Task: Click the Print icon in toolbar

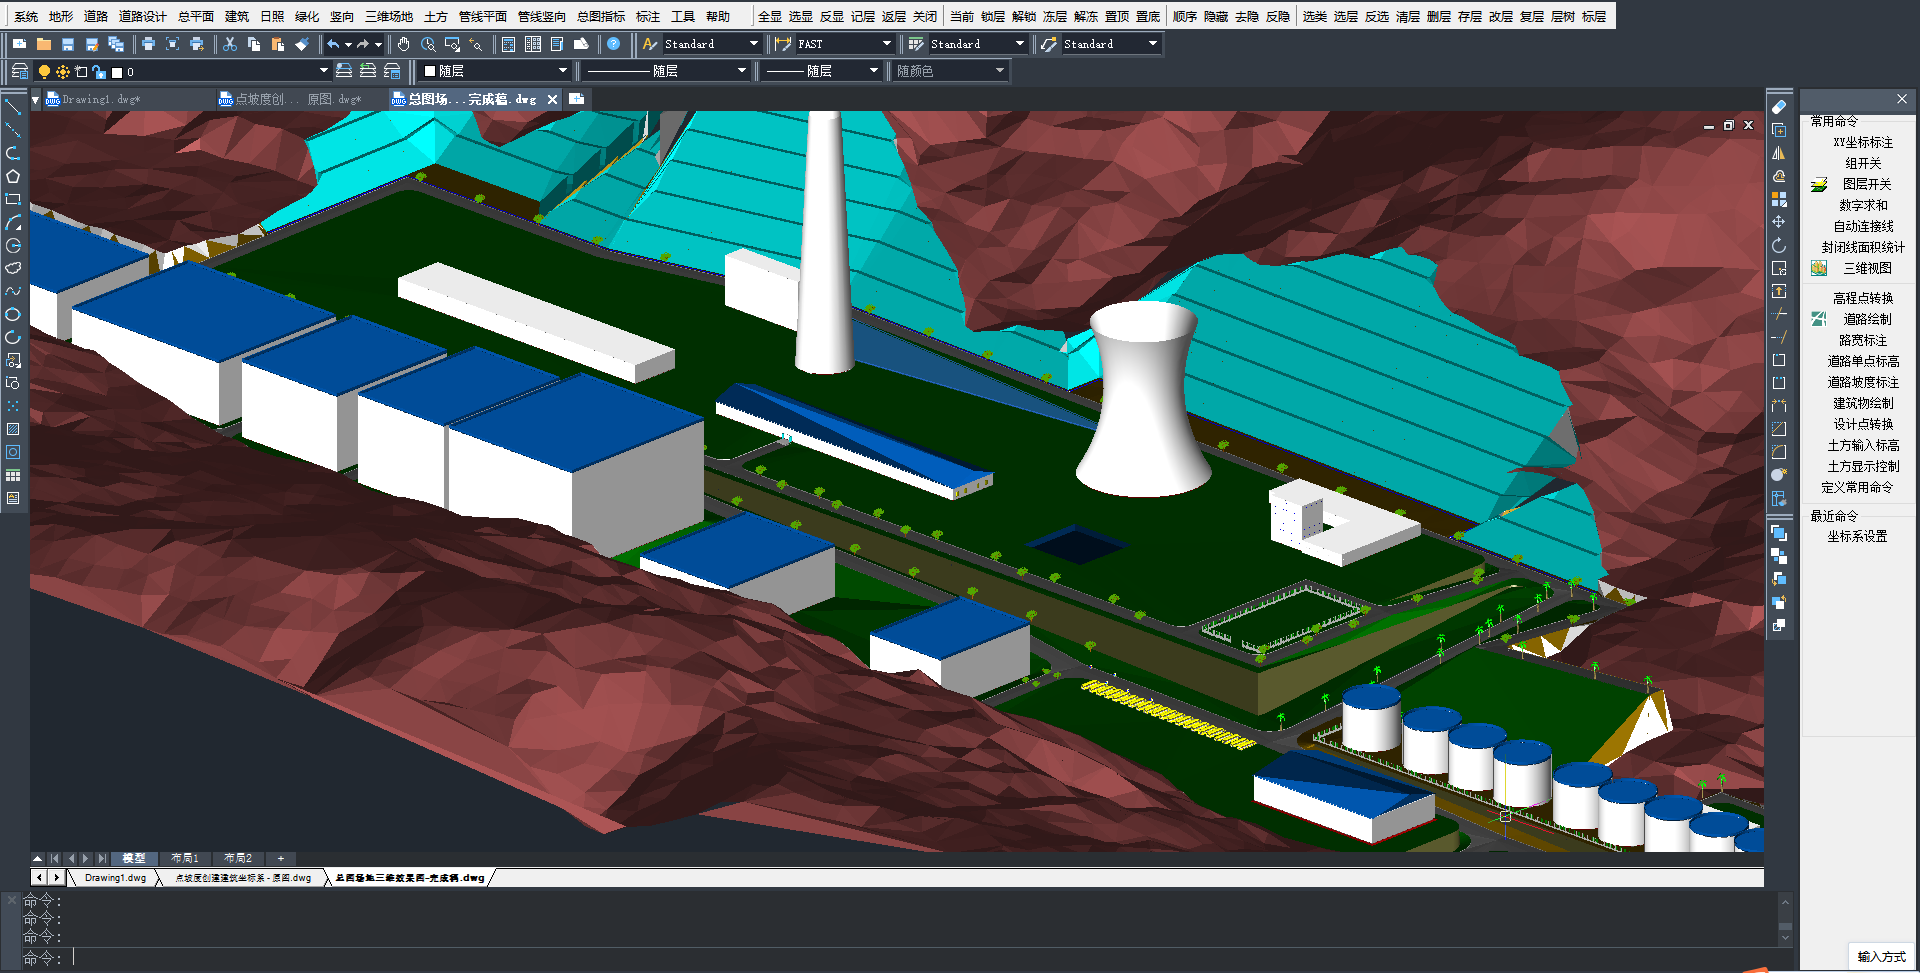Action: click(148, 44)
